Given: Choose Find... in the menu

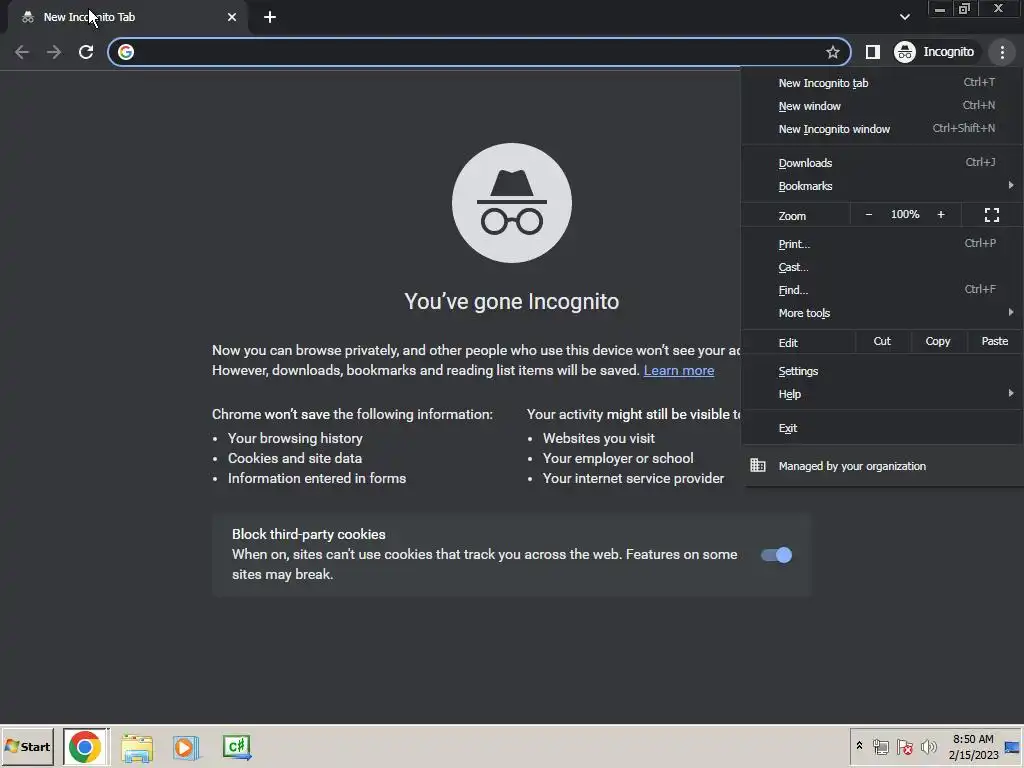Looking at the screenshot, I should coord(882,290).
